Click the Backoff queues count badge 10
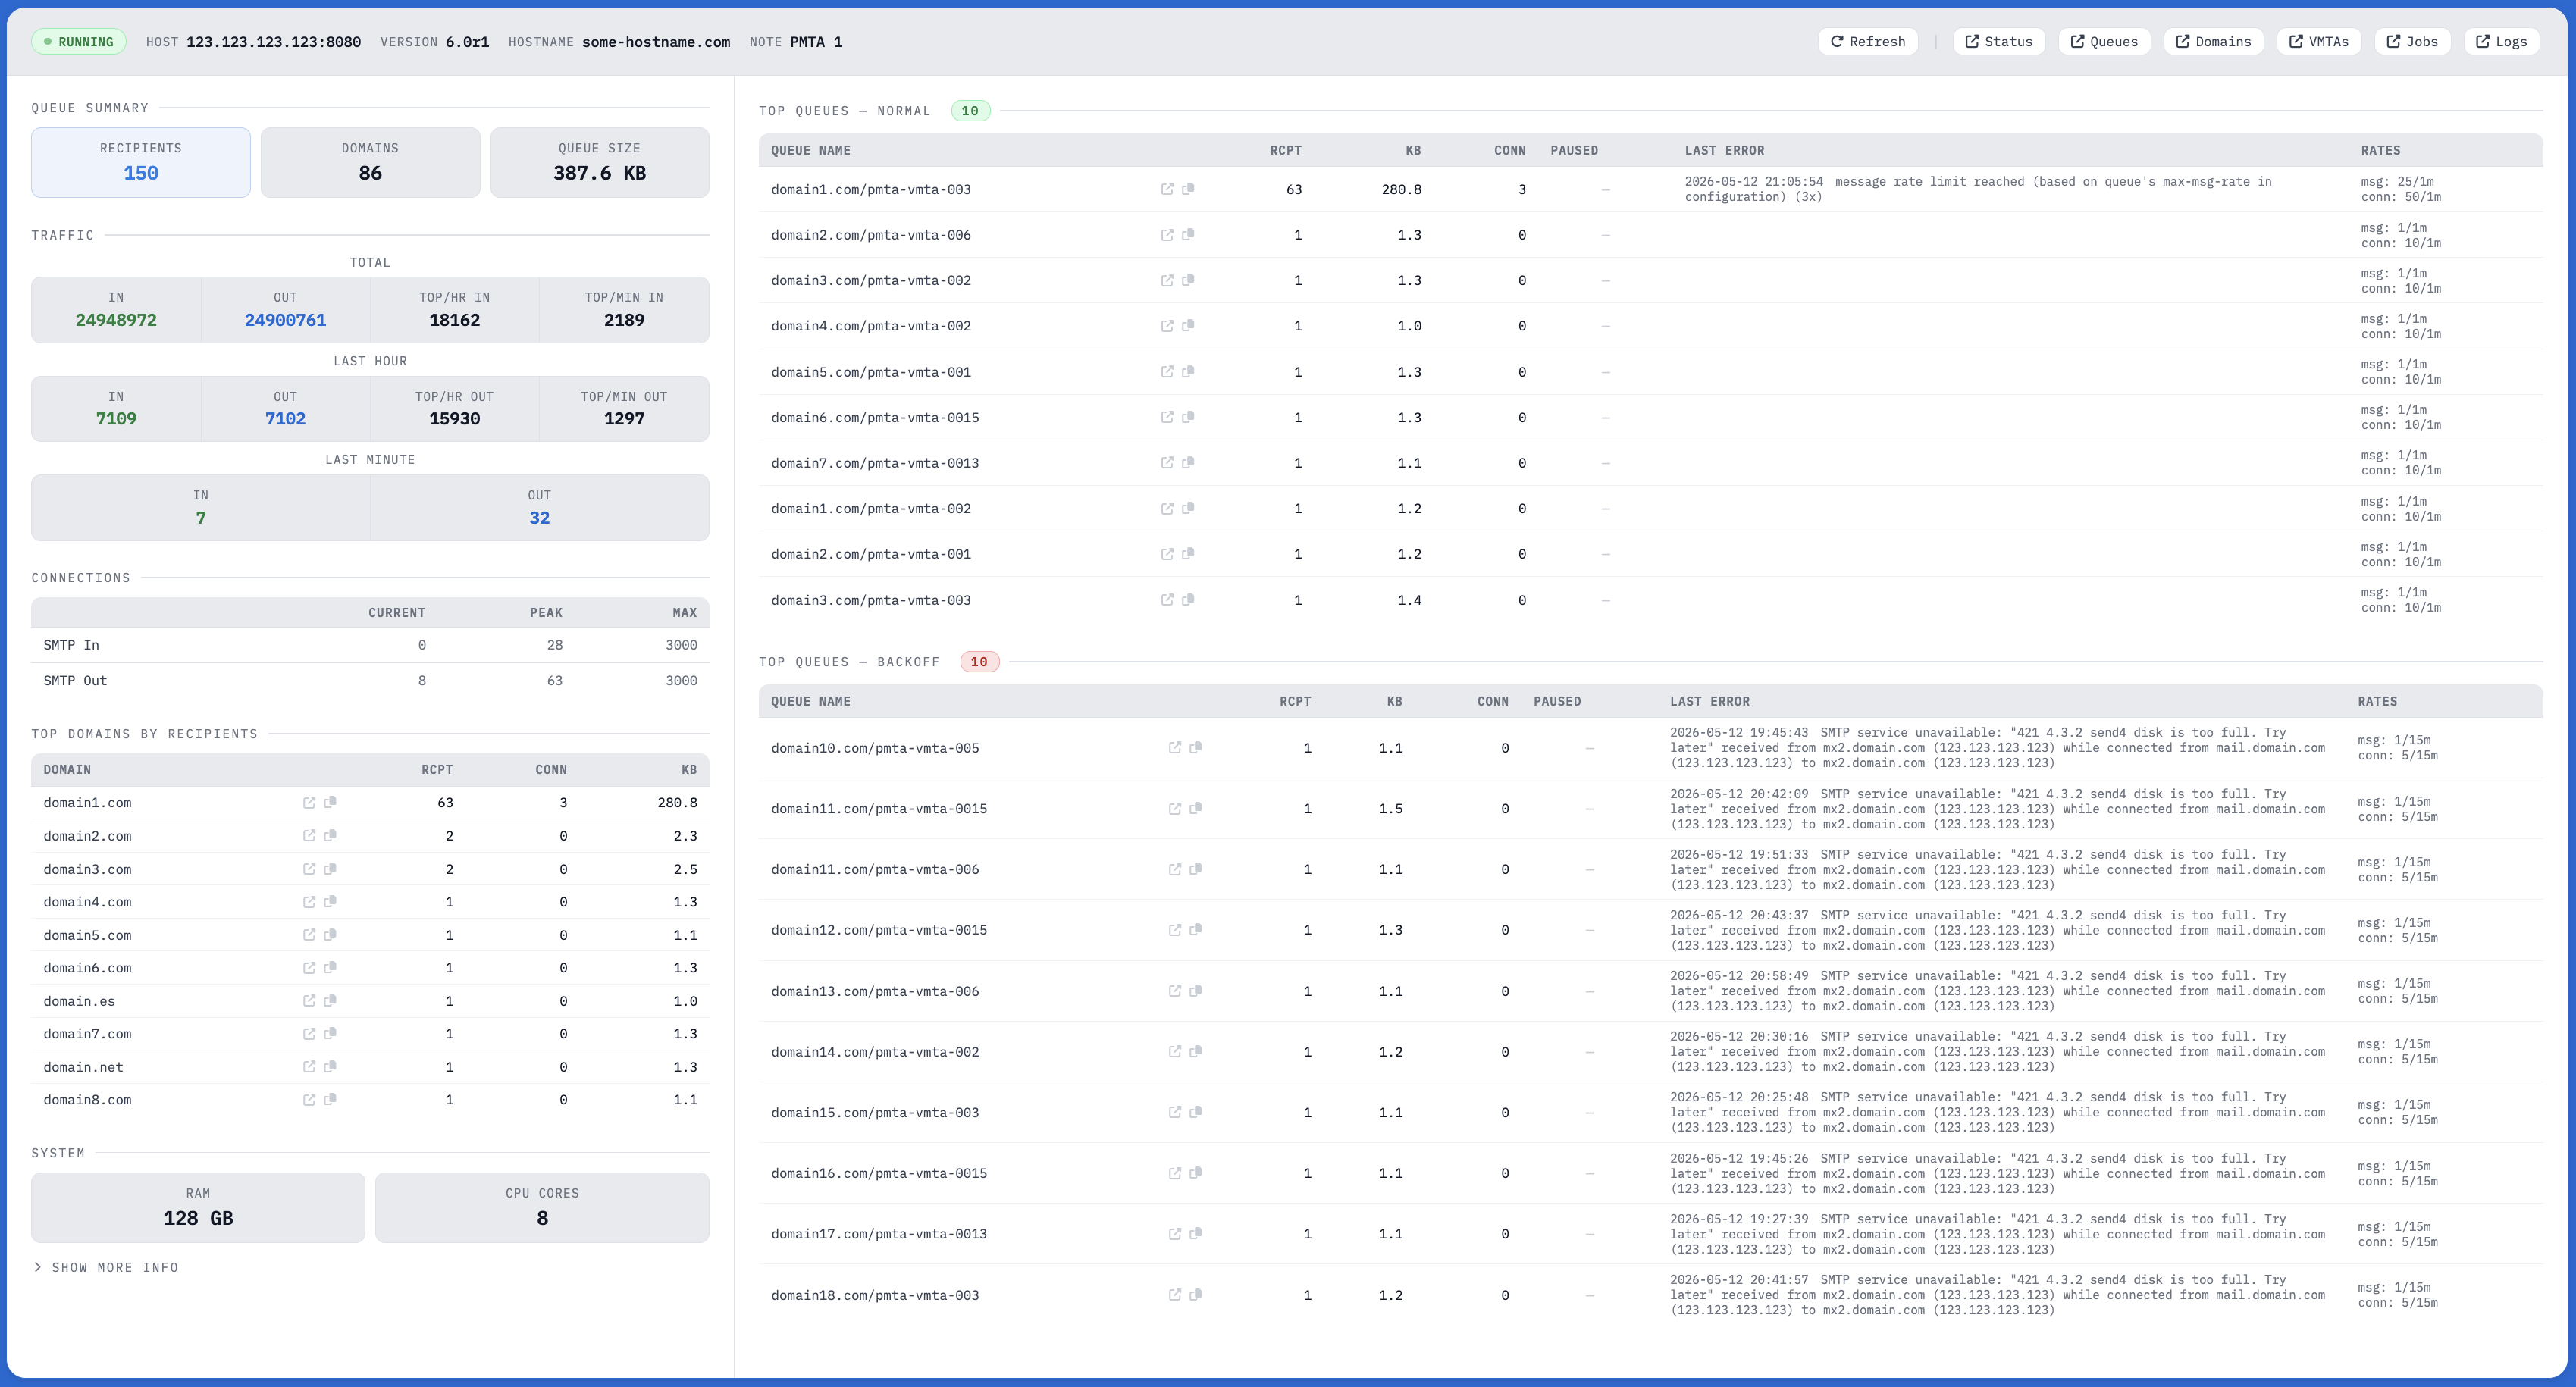This screenshot has width=2576, height=1387. coord(979,662)
